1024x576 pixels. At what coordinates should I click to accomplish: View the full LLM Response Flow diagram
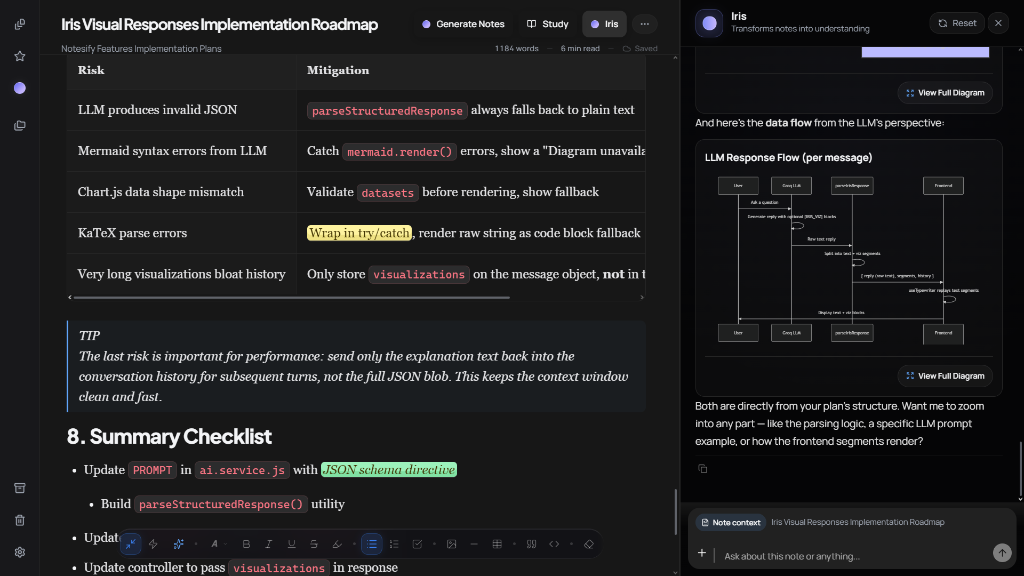946,376
